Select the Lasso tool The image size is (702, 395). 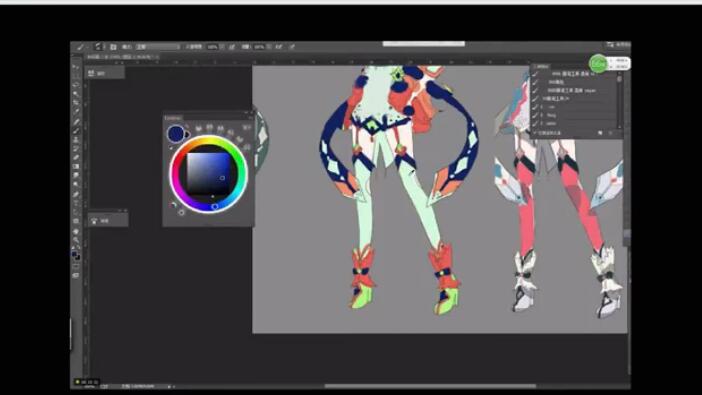pos(76,85)
